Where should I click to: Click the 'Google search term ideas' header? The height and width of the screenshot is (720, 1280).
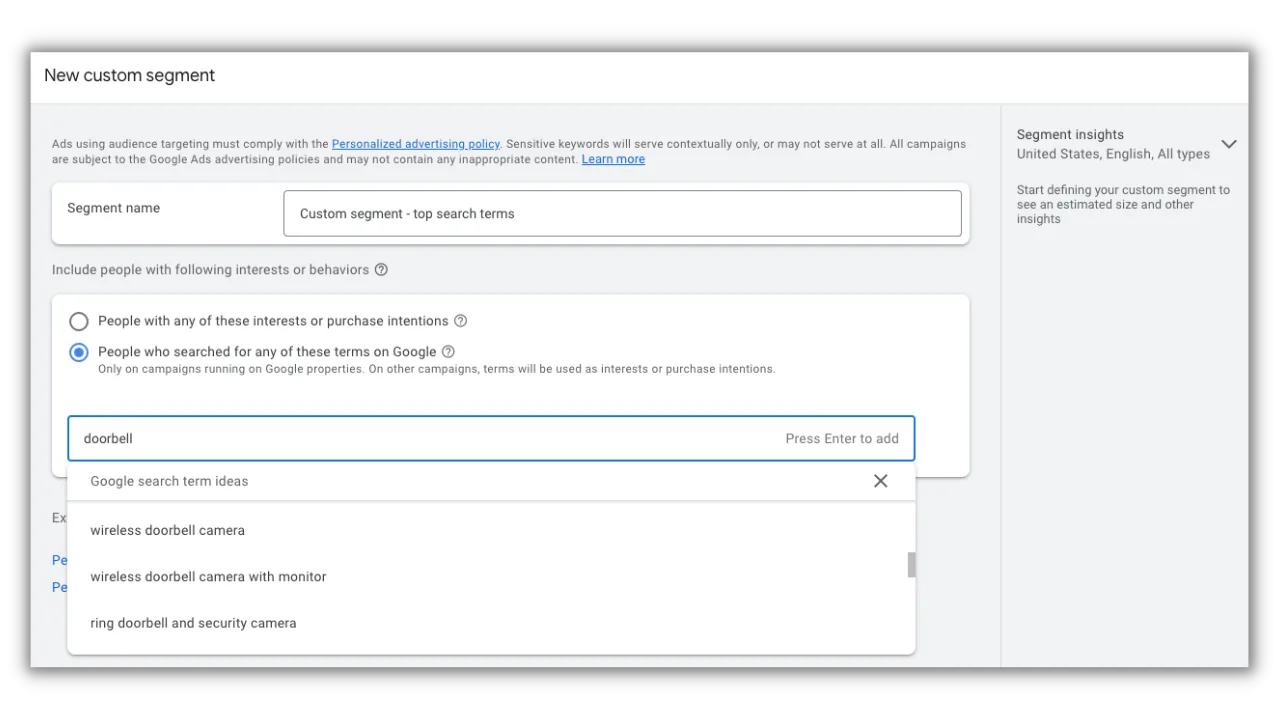[169, 481]
